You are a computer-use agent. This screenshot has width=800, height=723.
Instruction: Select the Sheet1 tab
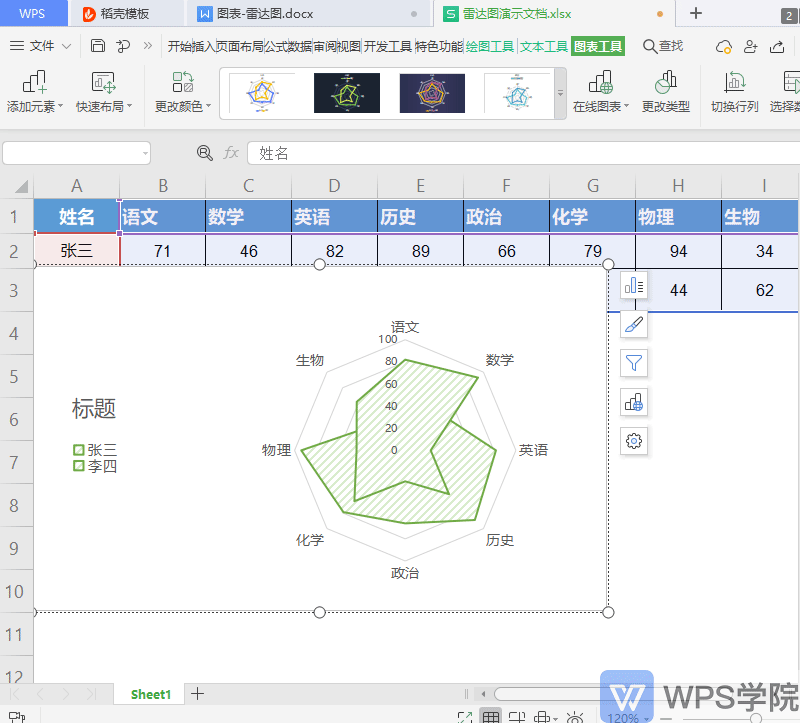(151, 694)
